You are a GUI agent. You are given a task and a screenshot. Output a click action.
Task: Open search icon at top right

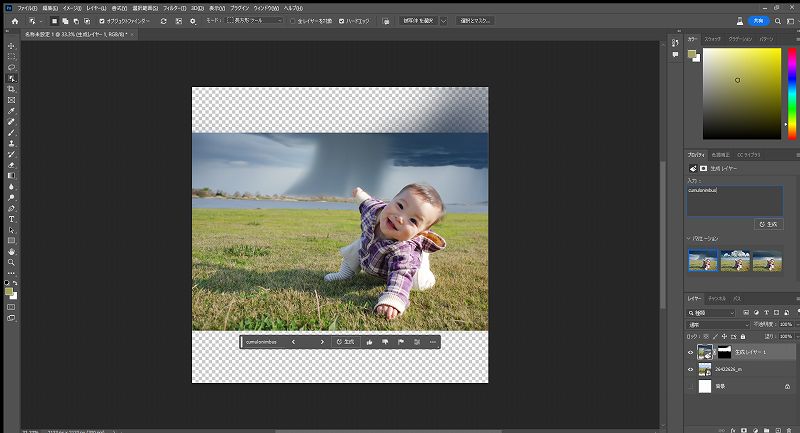[778, 21]
